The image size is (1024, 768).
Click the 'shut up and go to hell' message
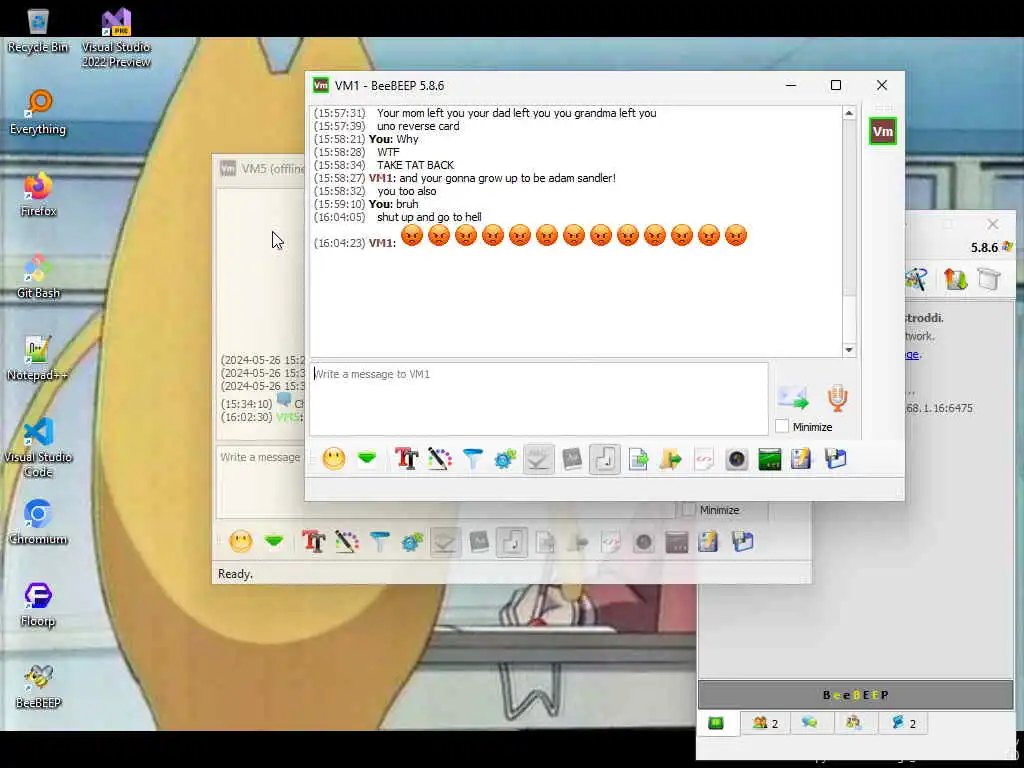pyautogui.click(x=429, y=217)
